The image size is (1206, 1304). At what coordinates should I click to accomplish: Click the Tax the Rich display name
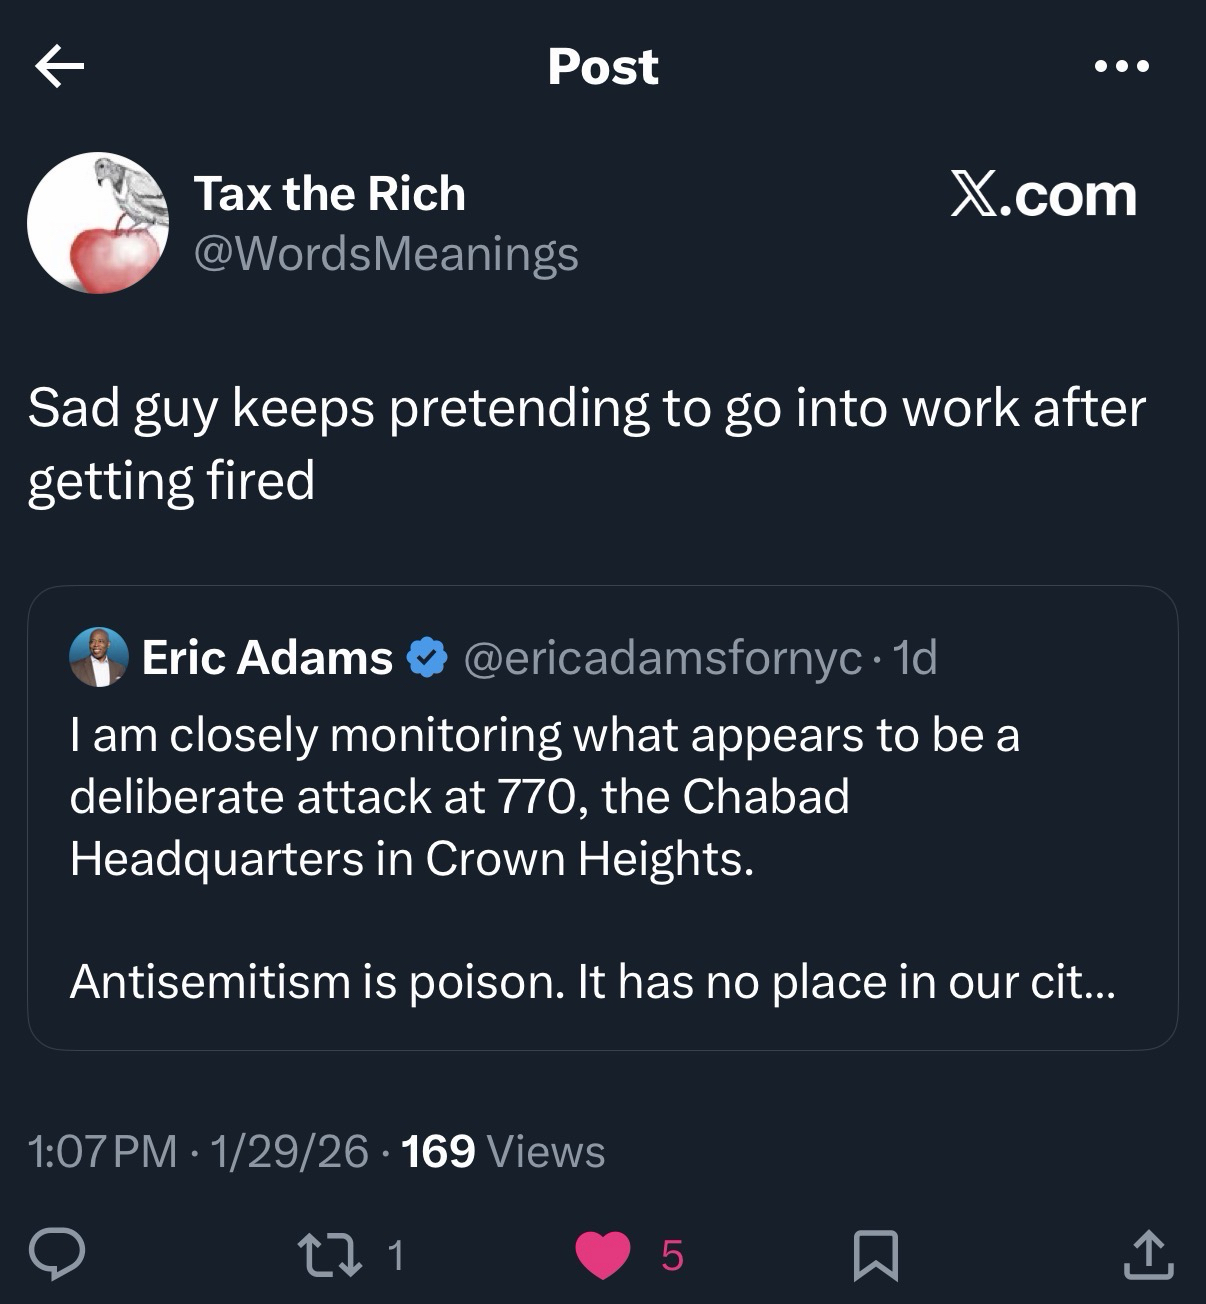(x=329, y=193)
